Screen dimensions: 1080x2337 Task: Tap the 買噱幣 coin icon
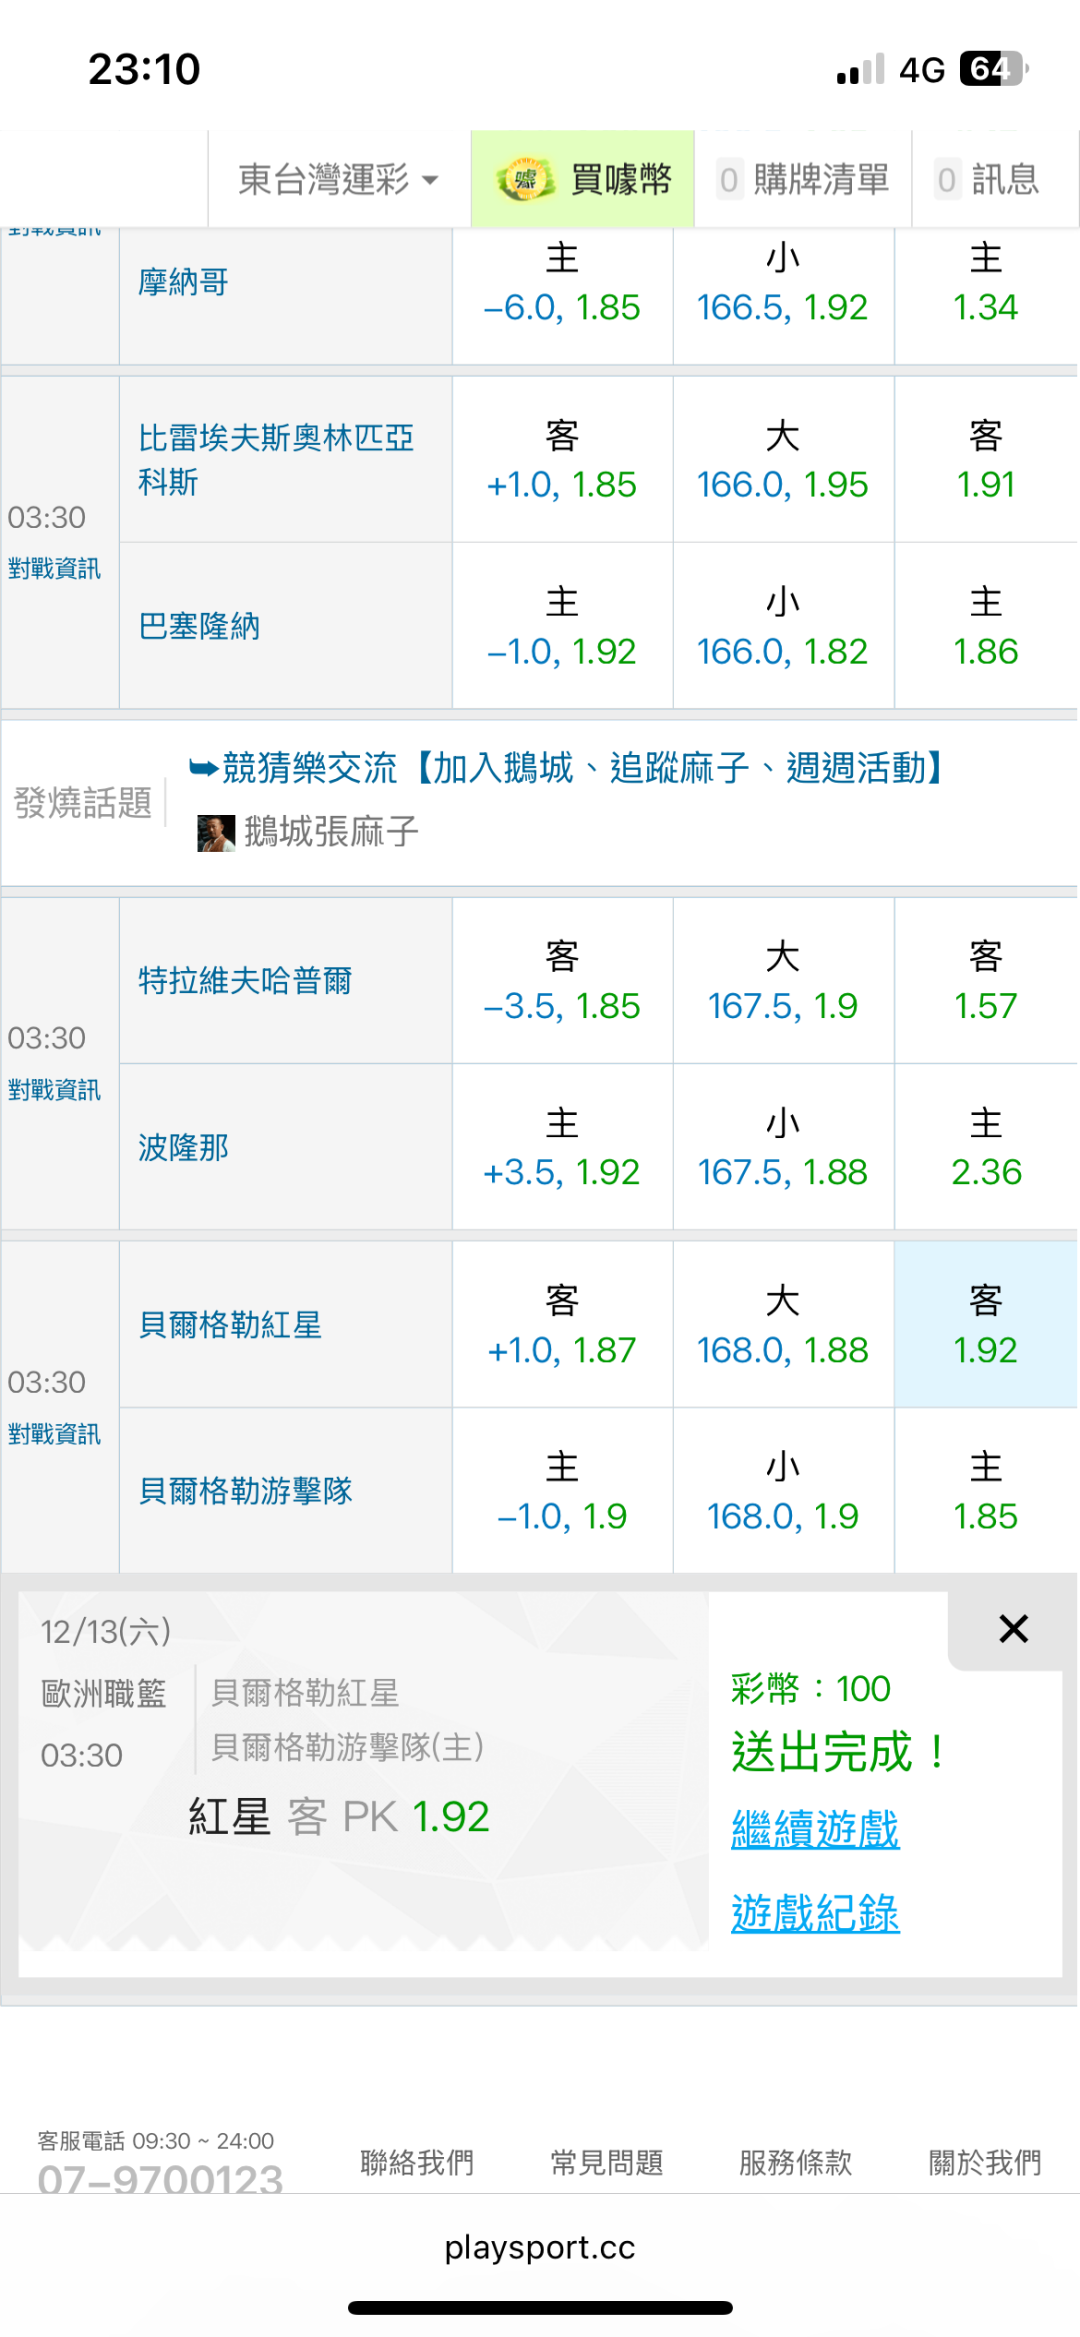point(525,180)
